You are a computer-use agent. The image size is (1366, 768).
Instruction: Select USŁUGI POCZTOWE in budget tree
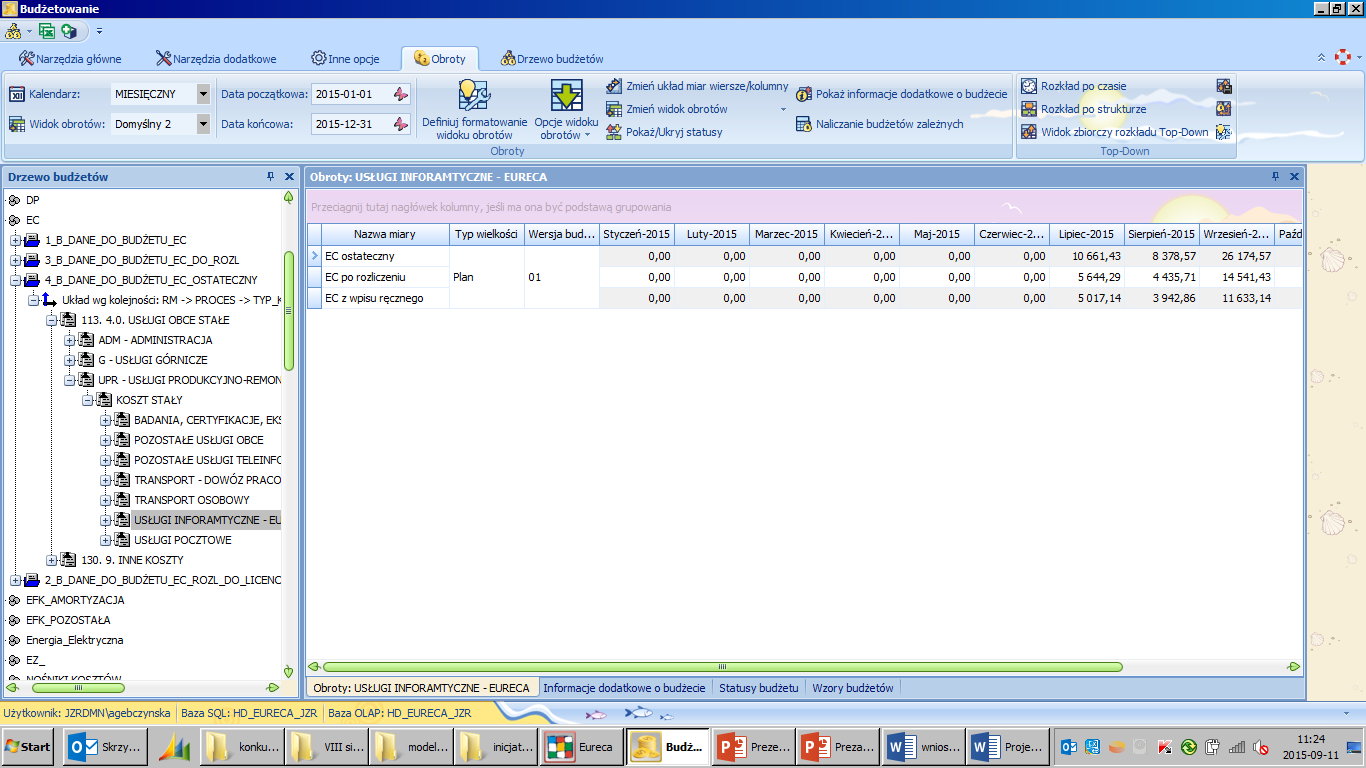coord(182,540)
